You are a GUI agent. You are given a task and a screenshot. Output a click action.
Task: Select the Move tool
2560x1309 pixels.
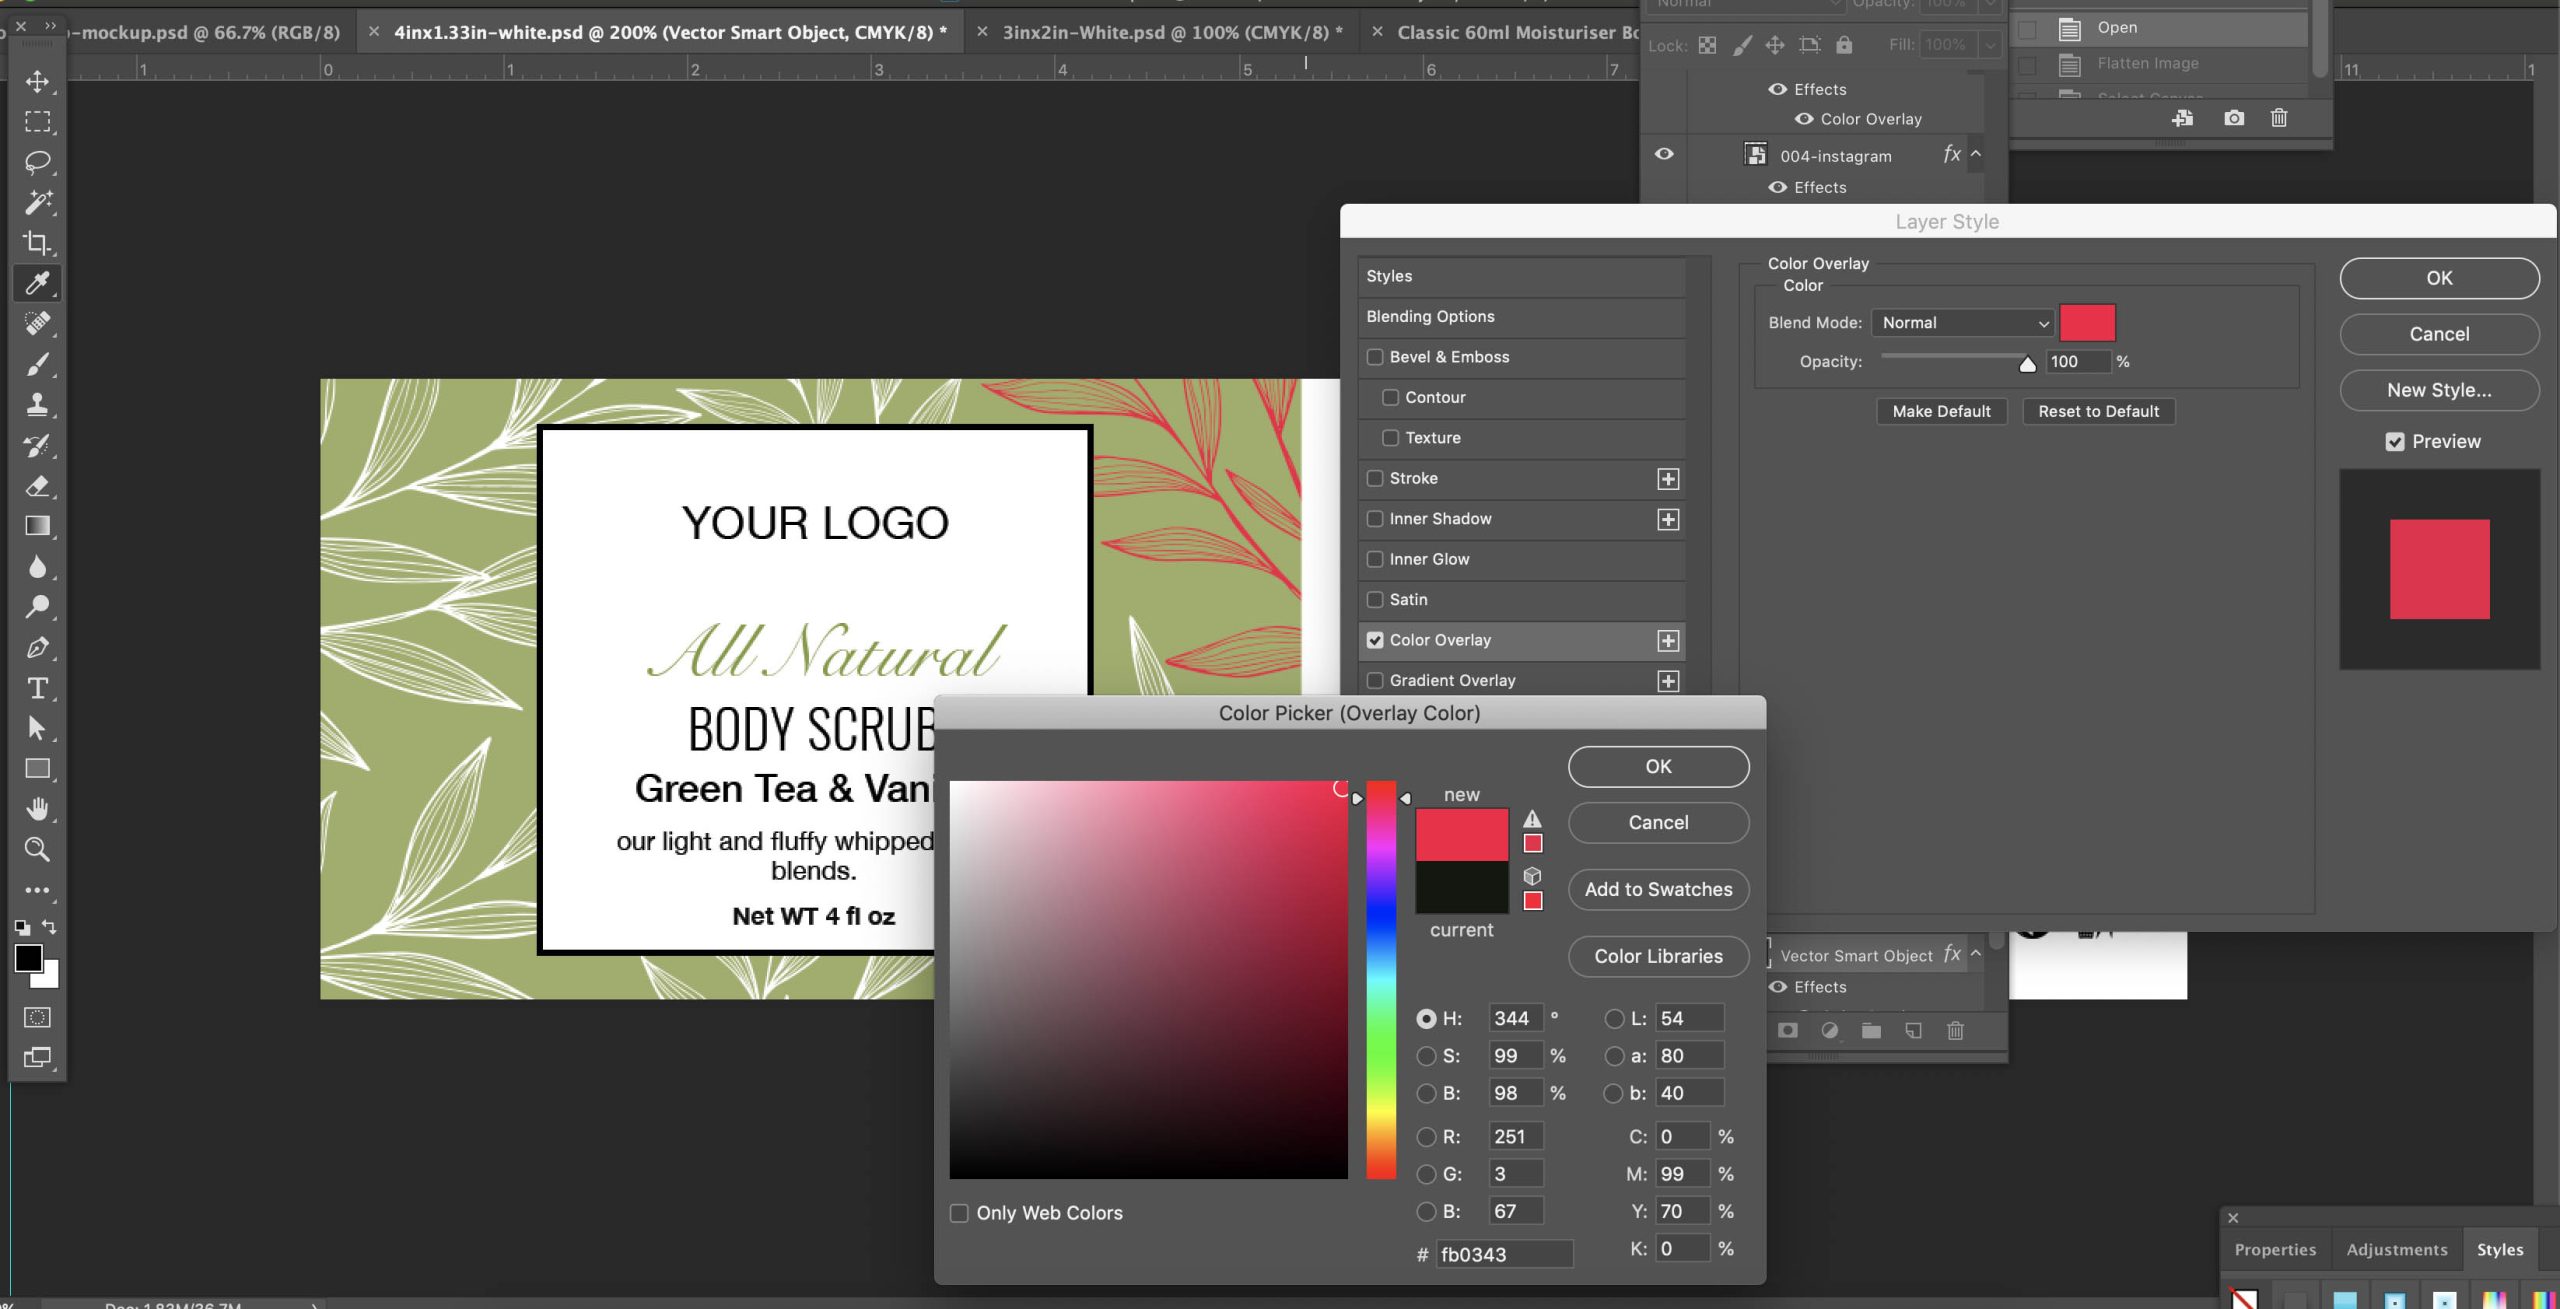coord(37,81)
